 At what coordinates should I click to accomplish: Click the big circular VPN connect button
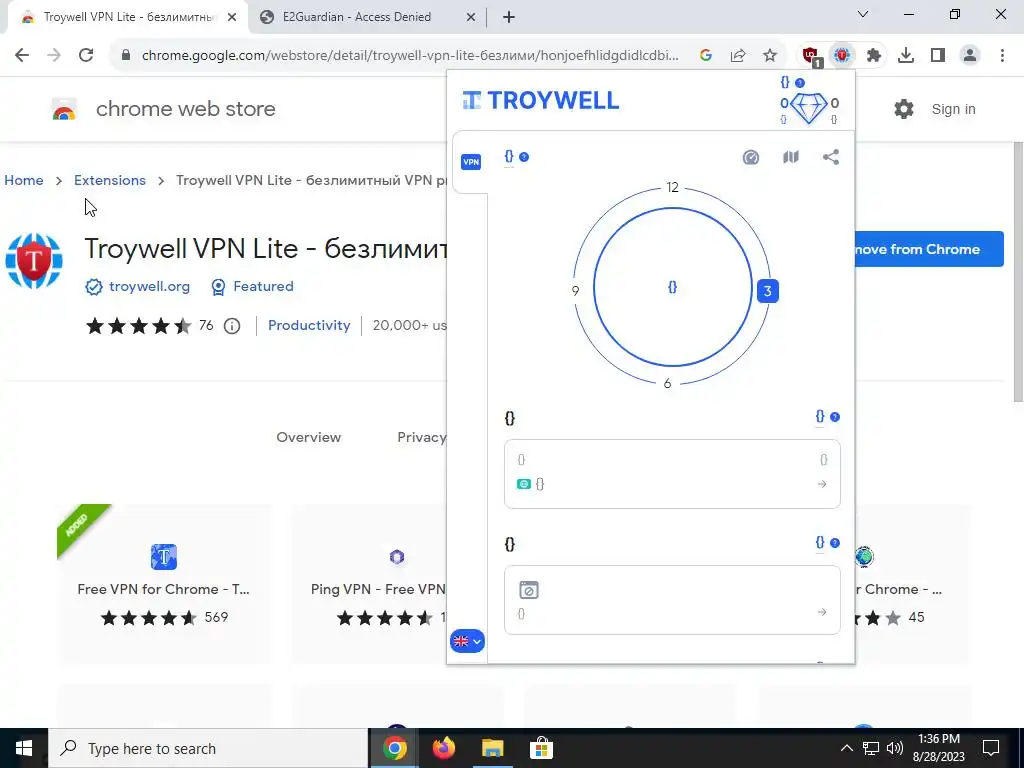[673, 287]
